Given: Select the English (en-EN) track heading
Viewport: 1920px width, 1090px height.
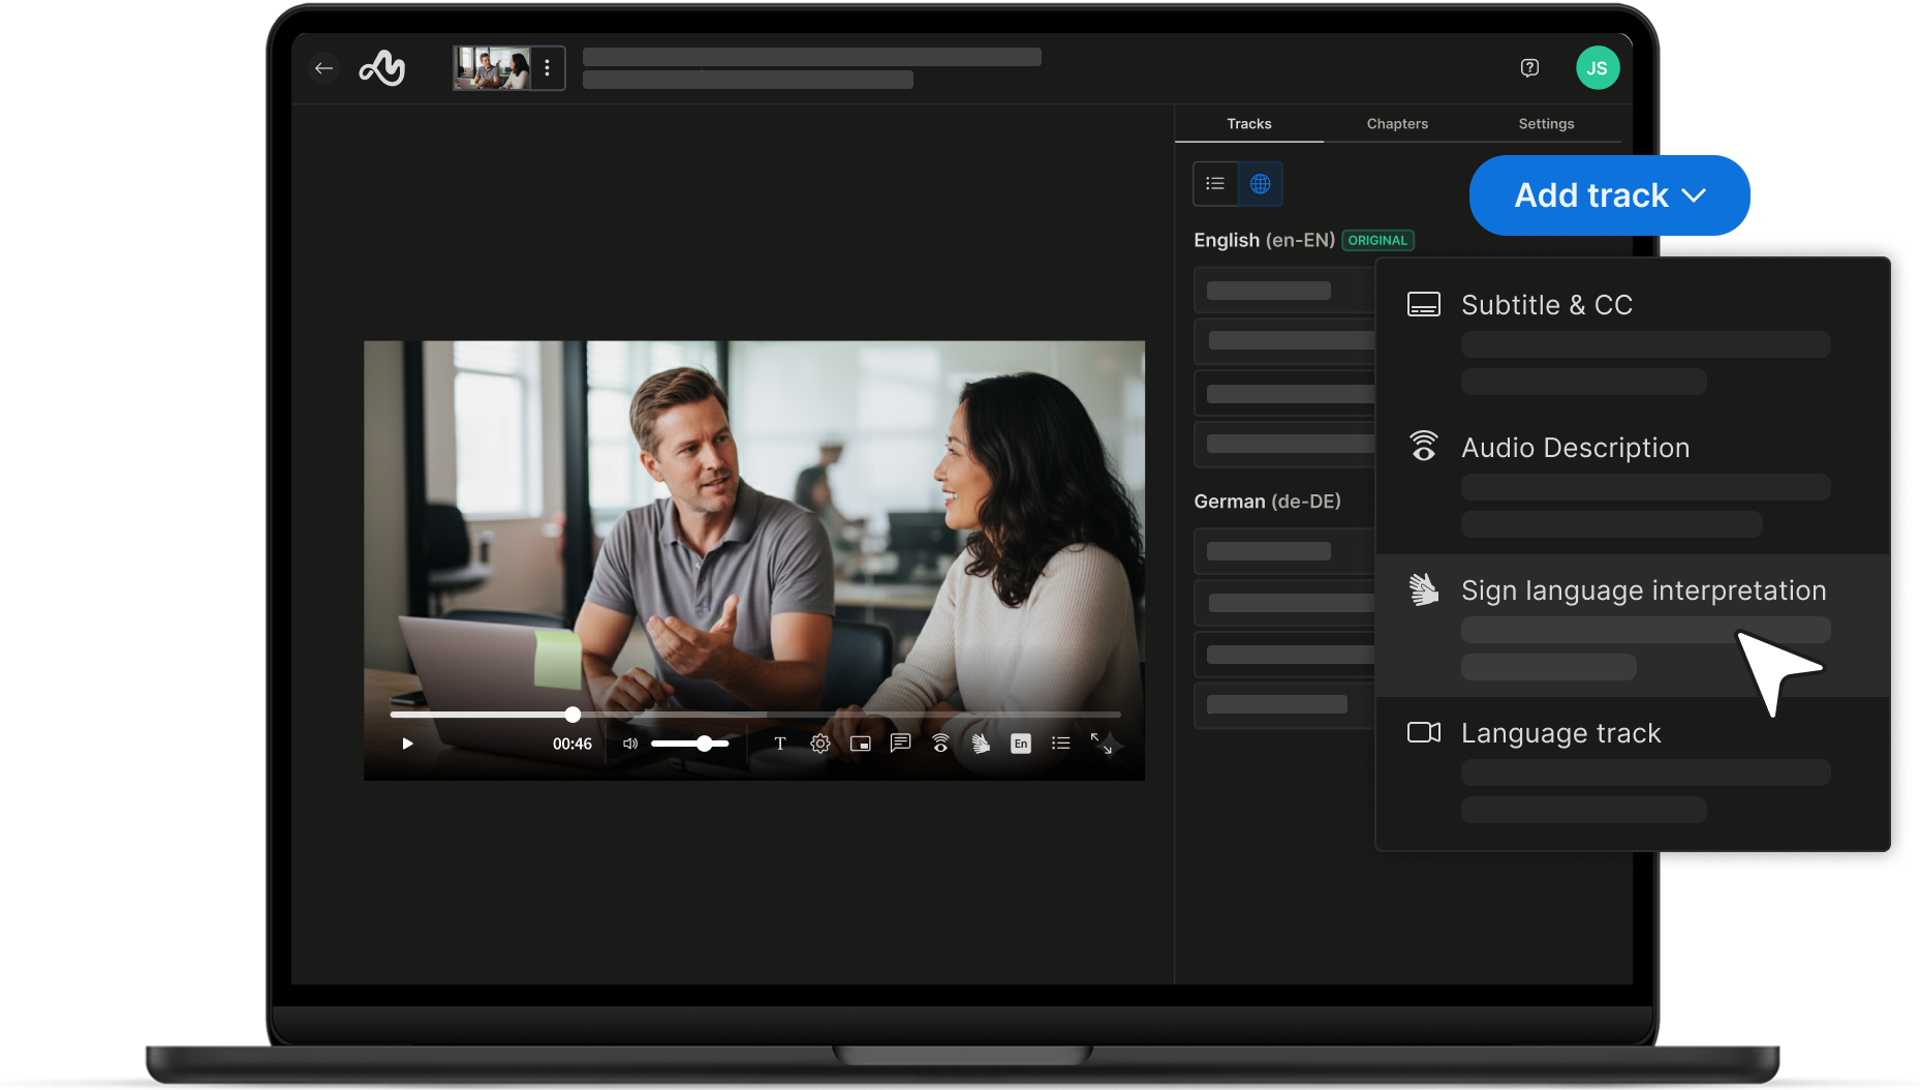Looking at the screenshot, I should [x=1264, y=240].
